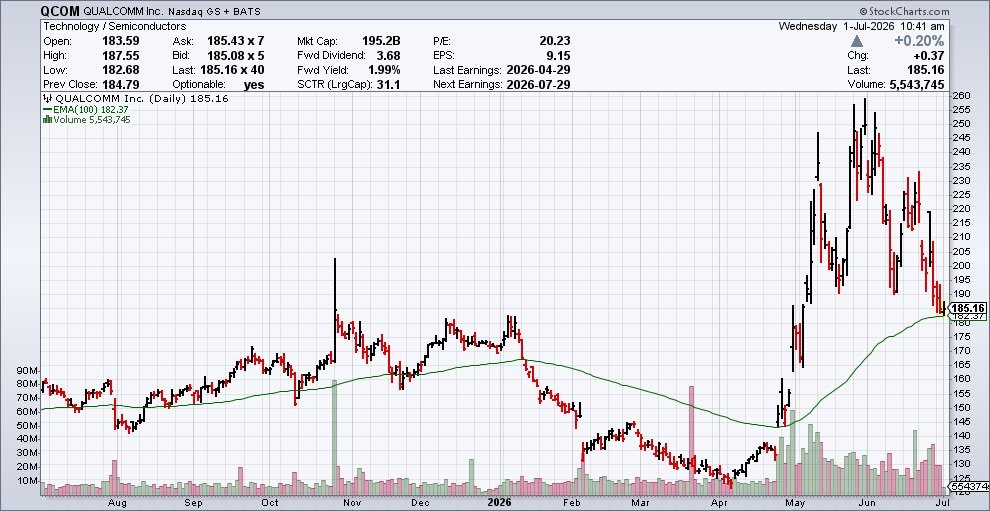Click the Mkt Cap value 195.2B
Image resolution: width=990 pixels, height=511 pixels.
[x=381, y=41]
